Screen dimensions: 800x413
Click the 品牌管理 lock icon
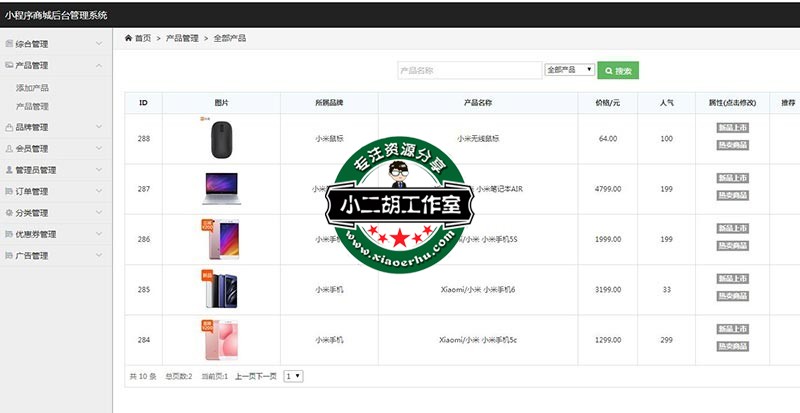(9, 128)
